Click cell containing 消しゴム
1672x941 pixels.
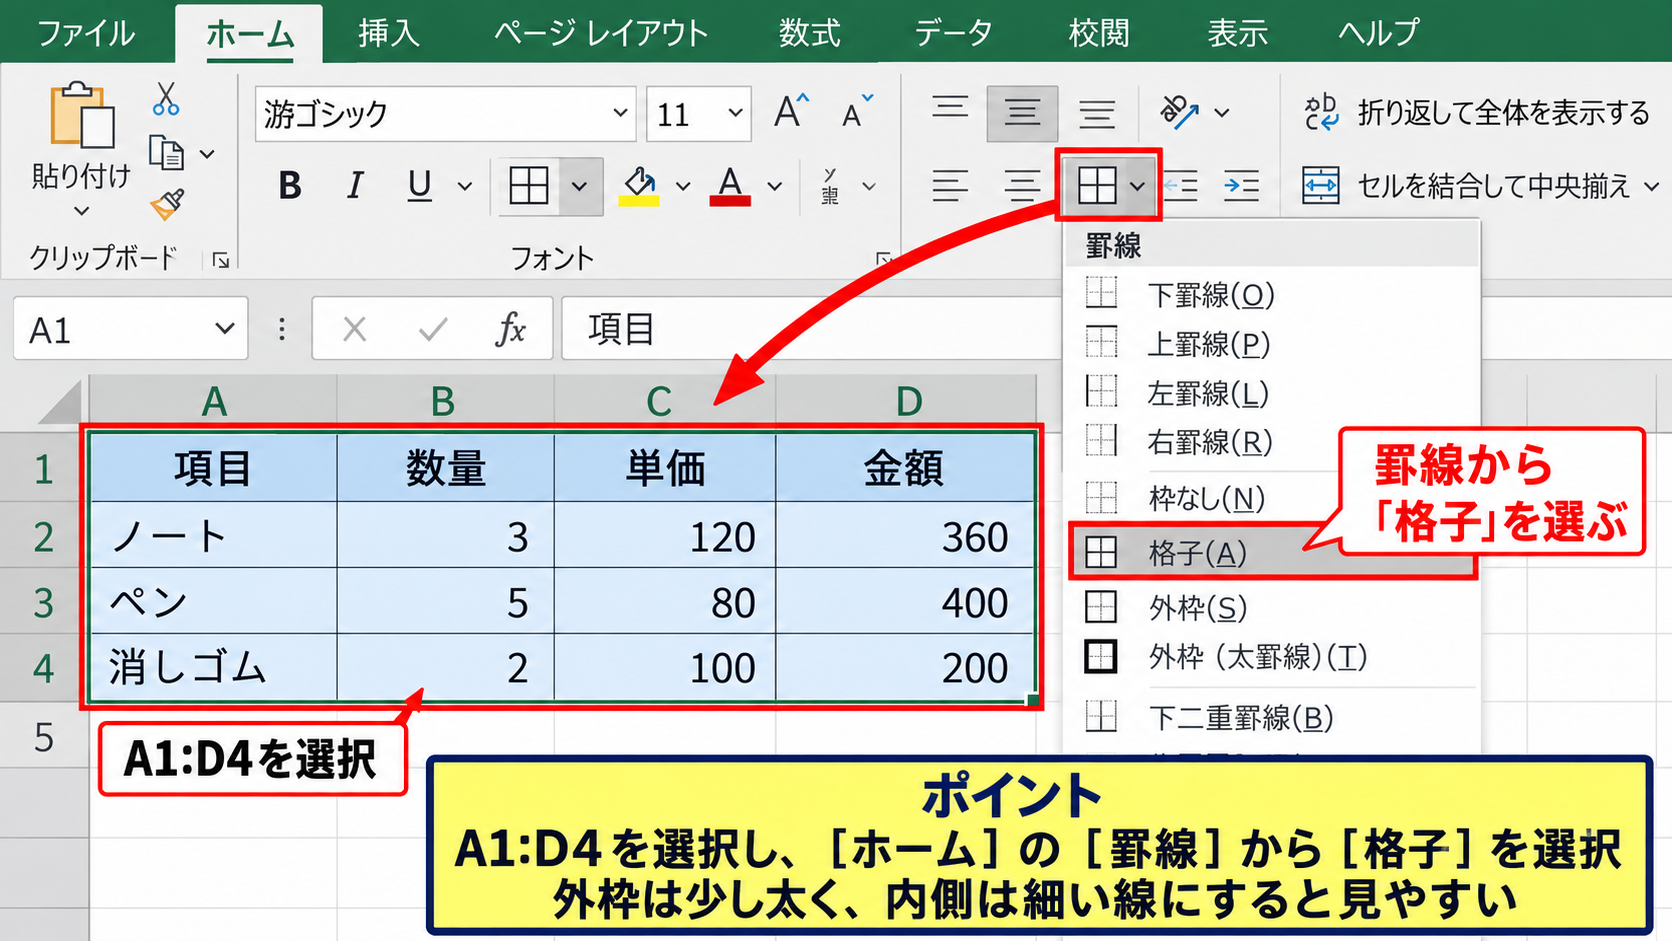(x=213, y=667)
